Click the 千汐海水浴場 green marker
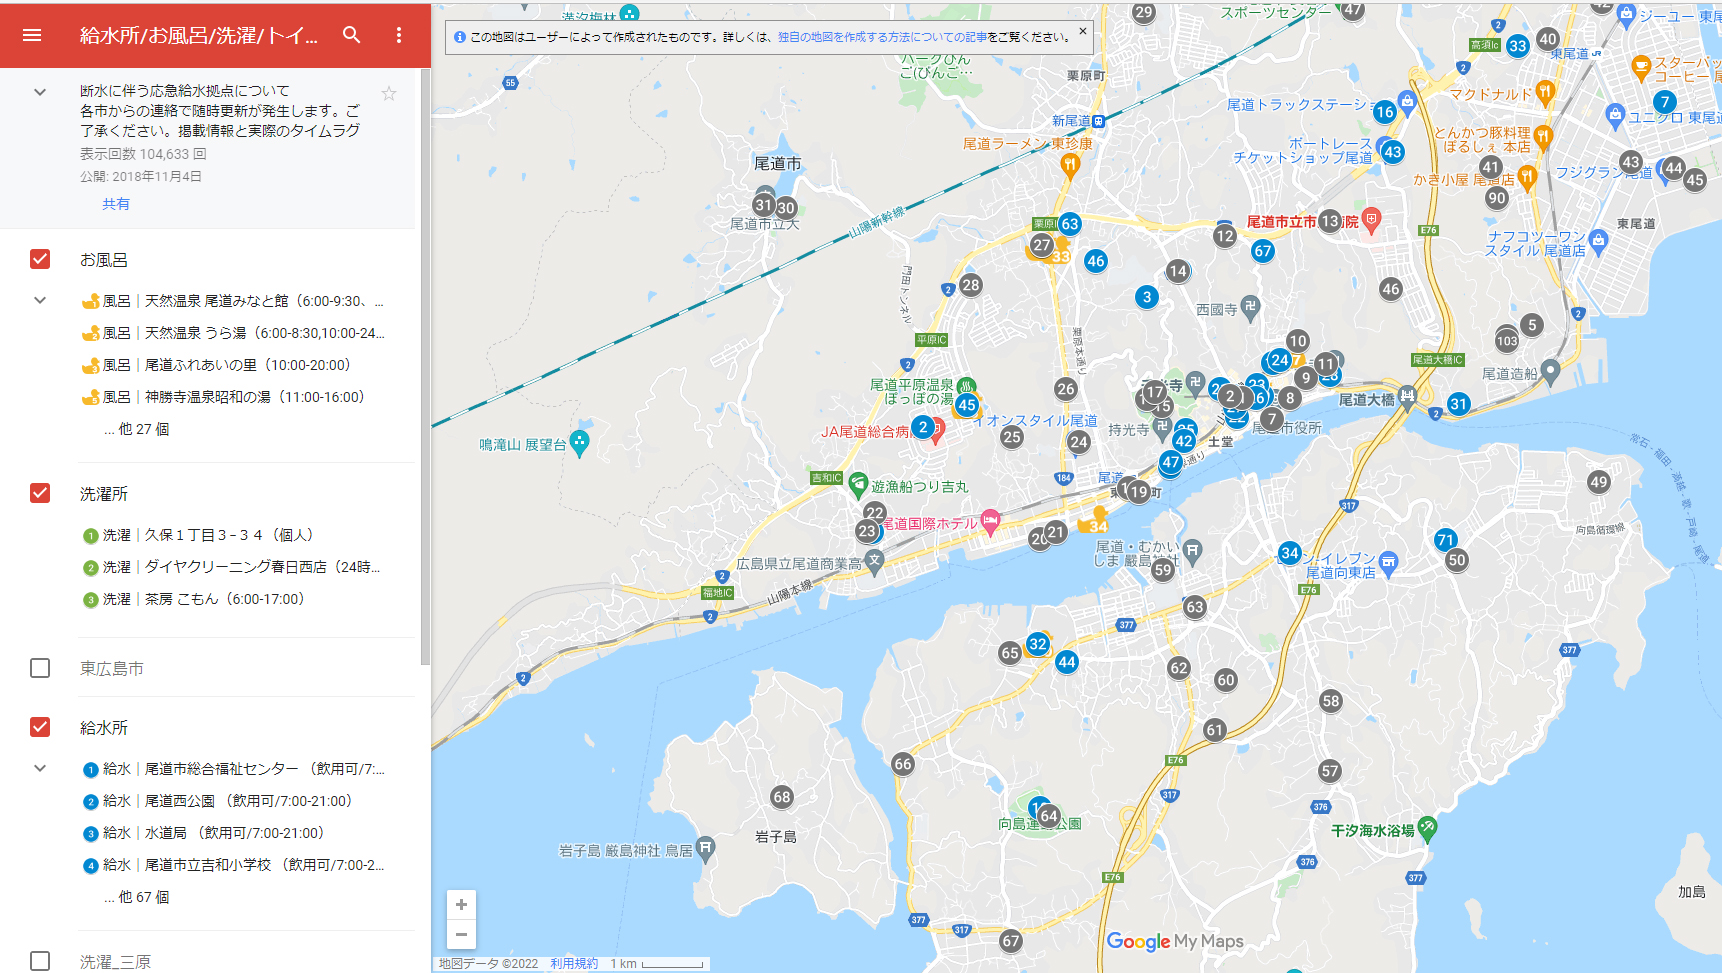This screenshot has height=973, width=1722. pos(1427,828)
